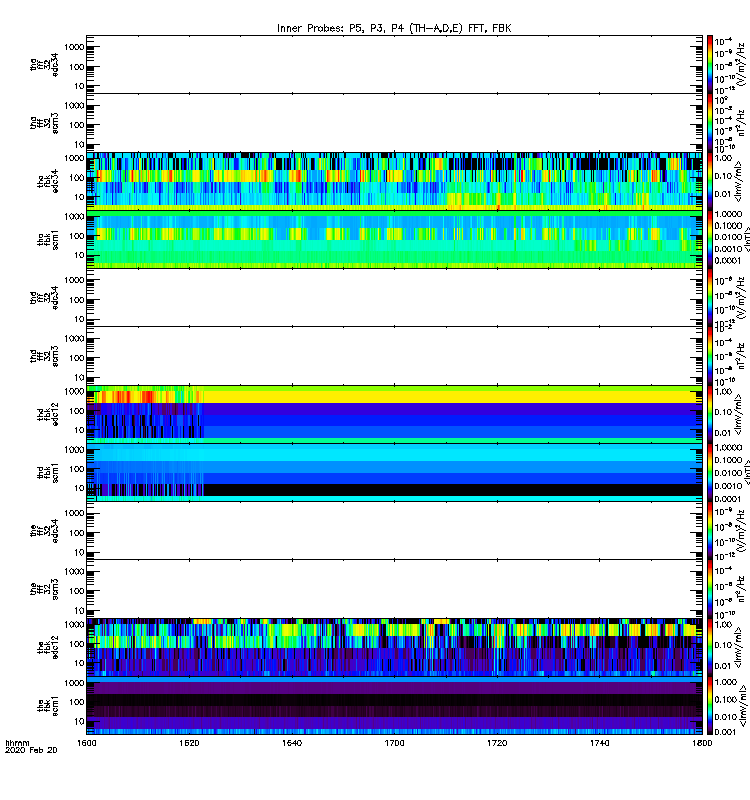Click the "tha fbk edc34" panel label
This screenshot has height=800, width=750.
[48, 182]
